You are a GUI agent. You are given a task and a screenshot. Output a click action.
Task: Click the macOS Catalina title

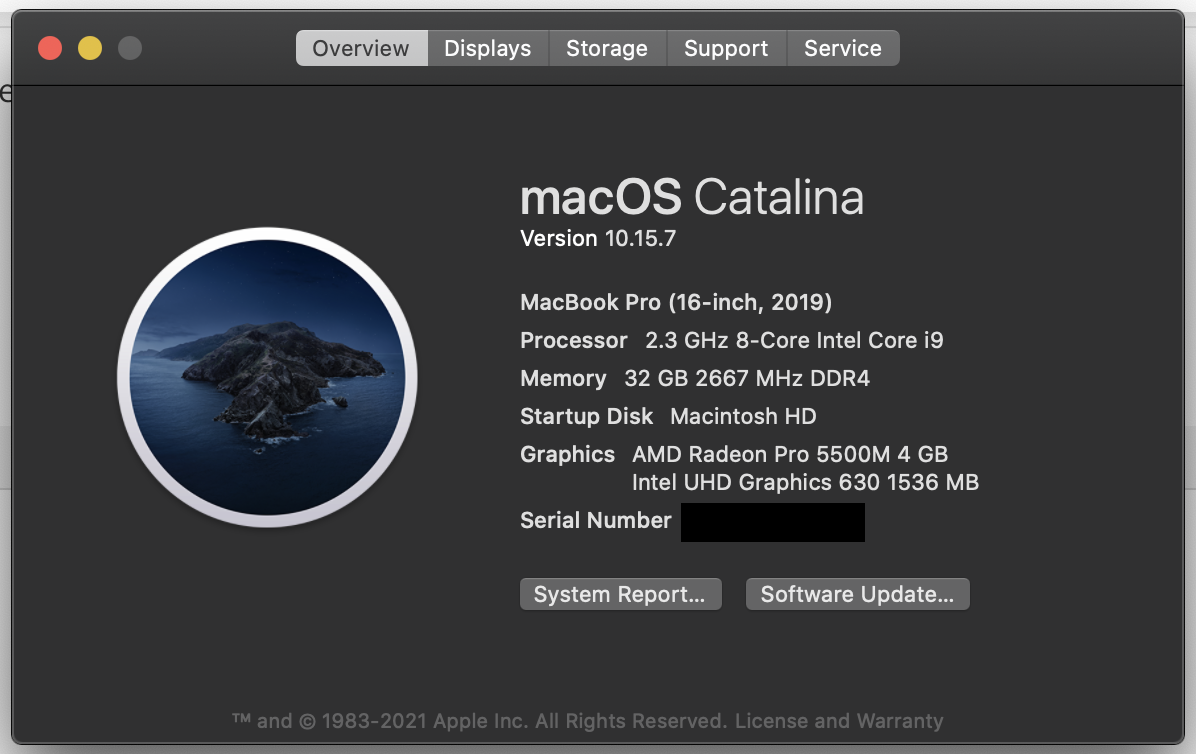691,197
